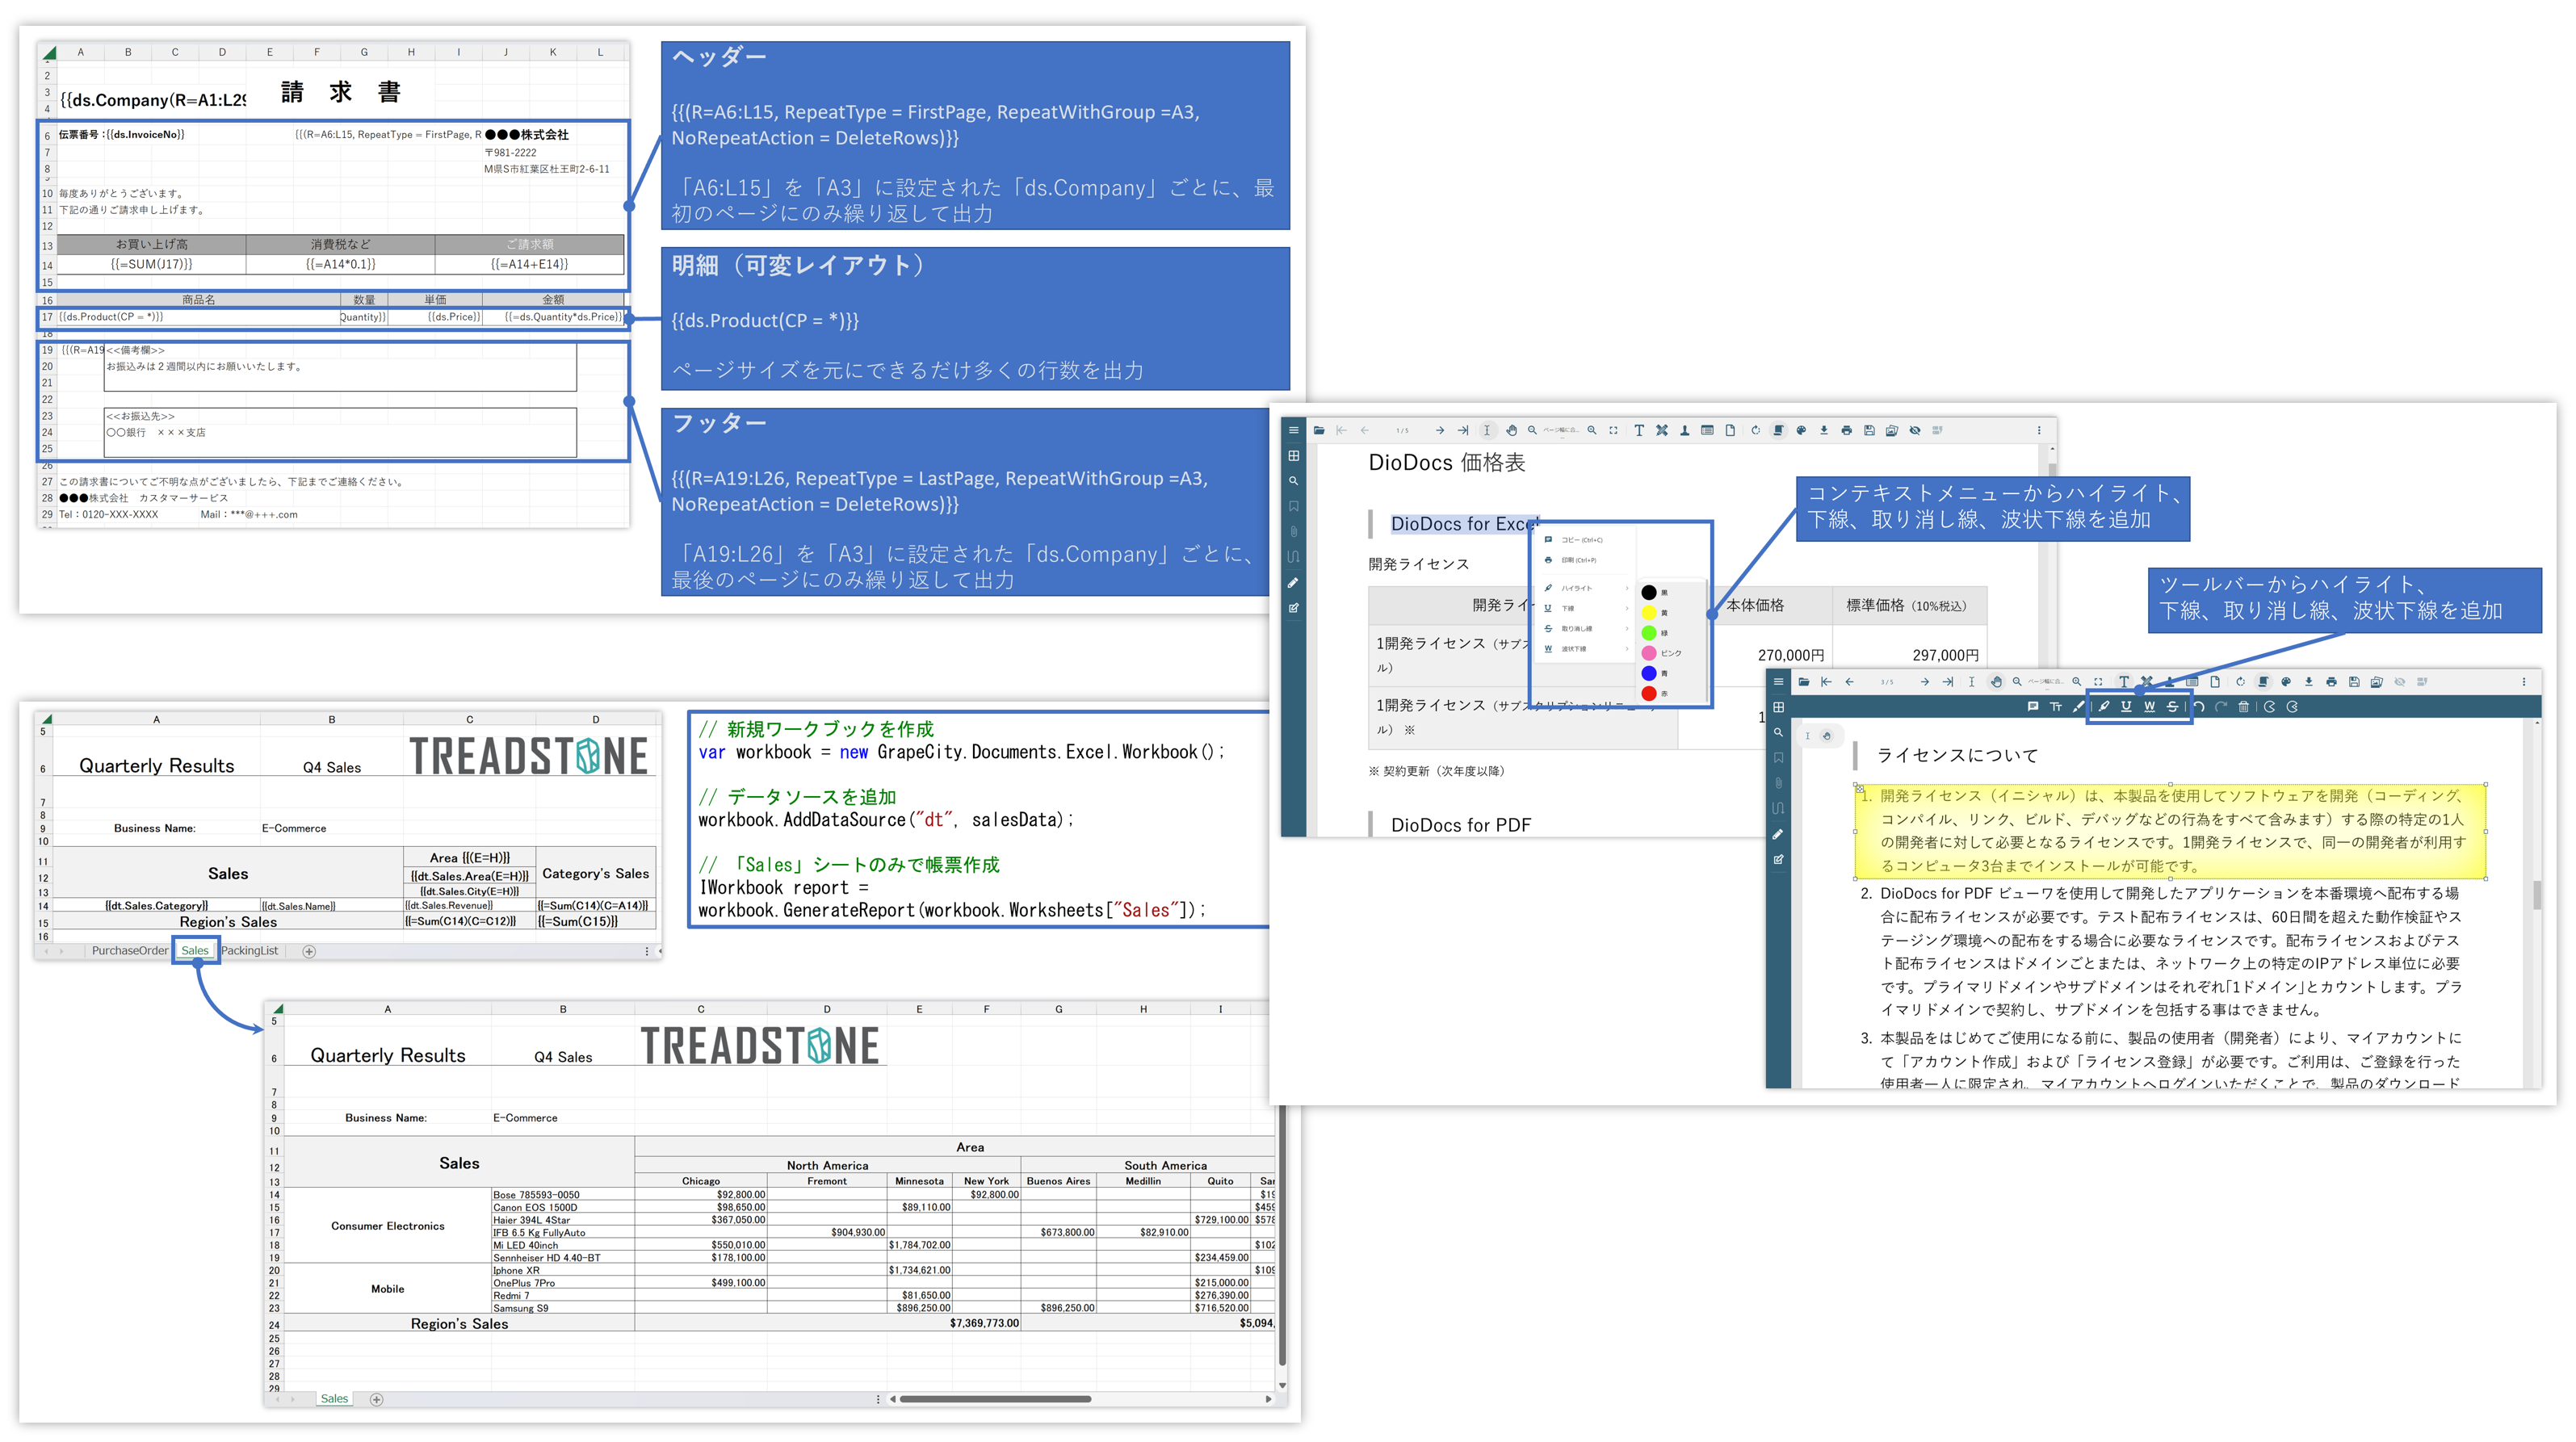This screenshot has width=2576, height=1442.
Task: Jump to last page in 1/5 viewer
Action: click(x=1462, y=431)
